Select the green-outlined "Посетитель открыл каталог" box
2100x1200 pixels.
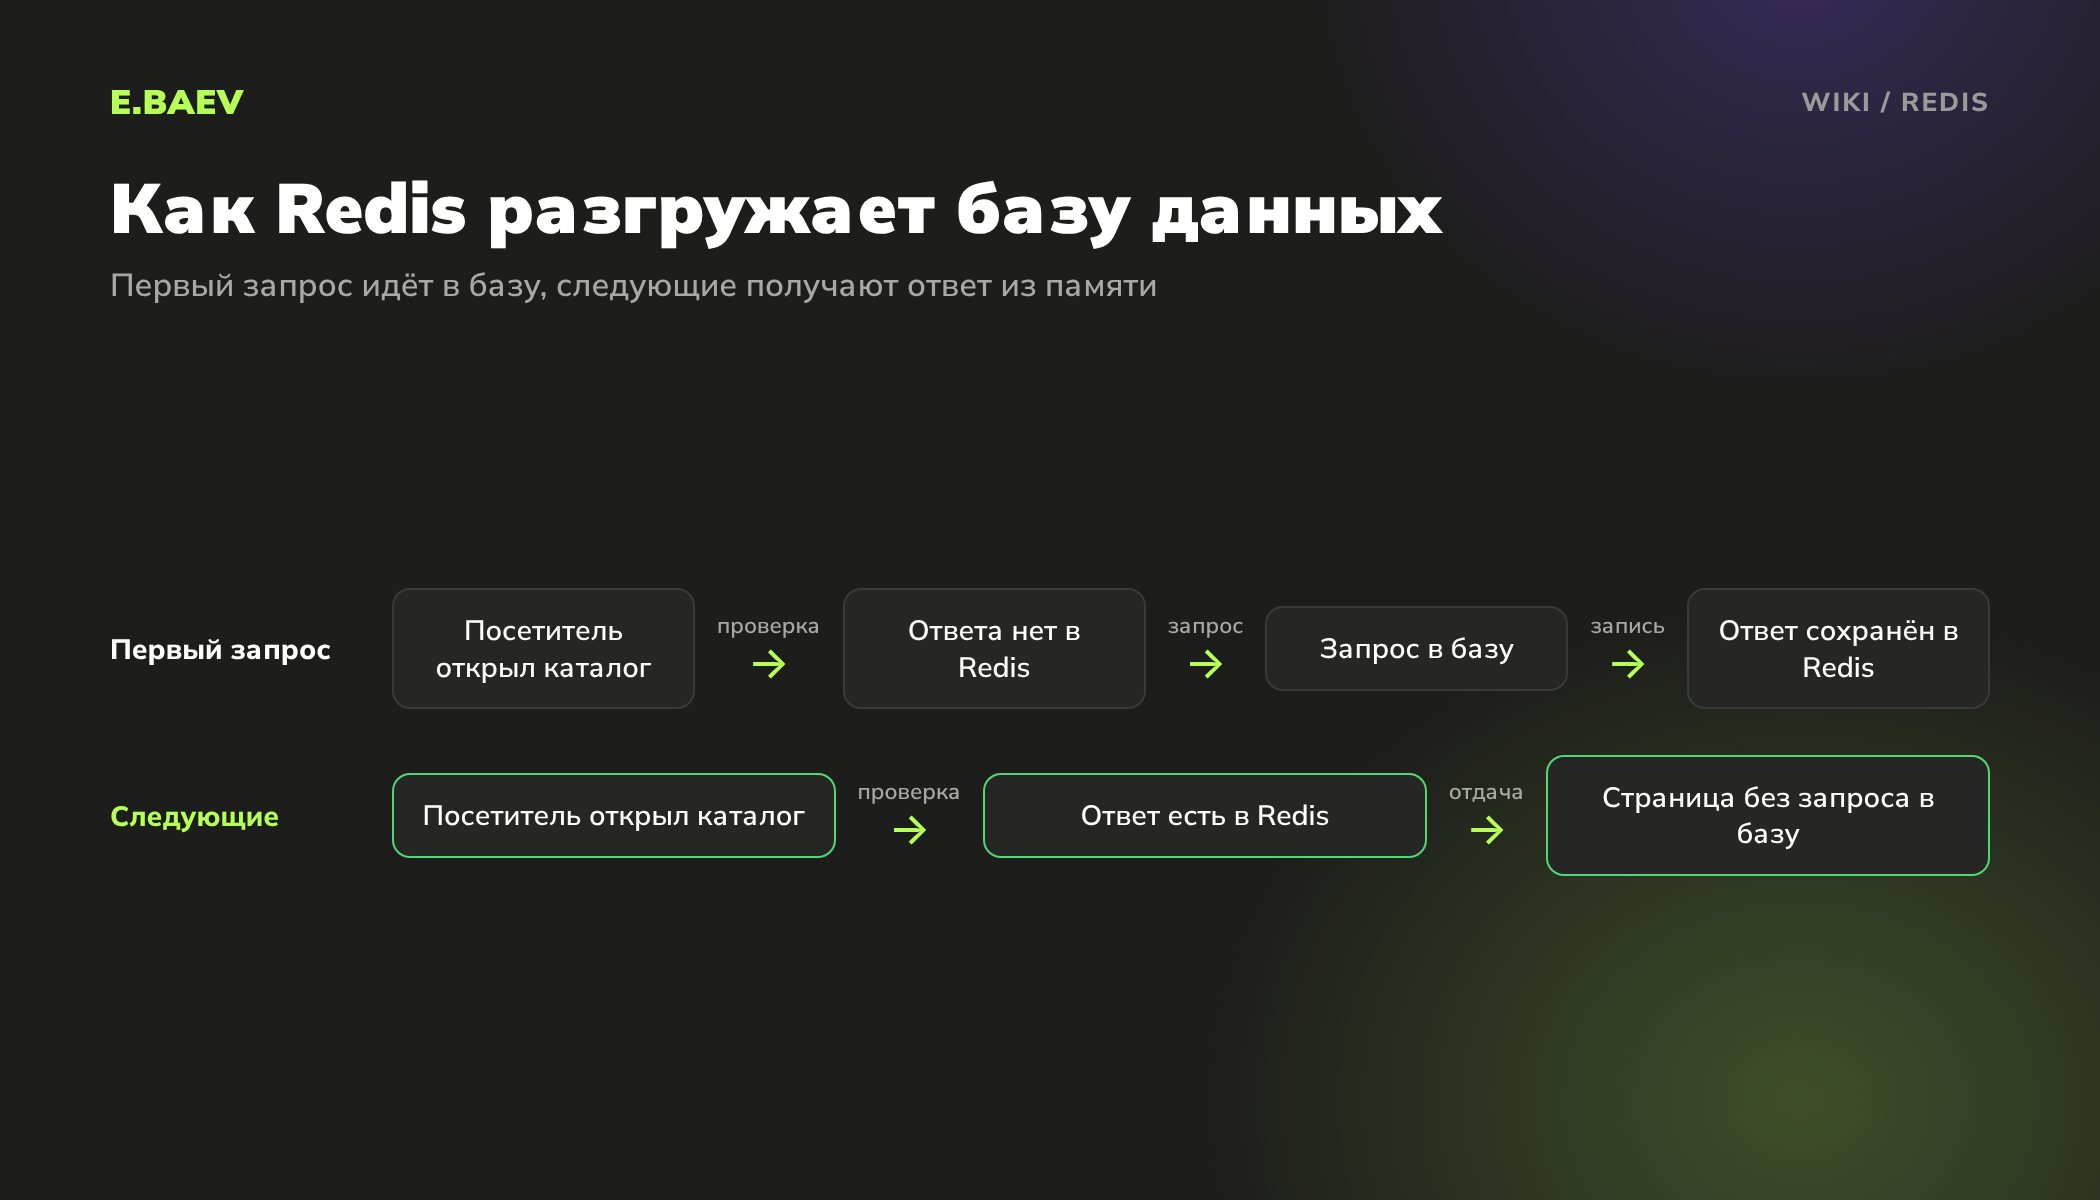point(614,816)
